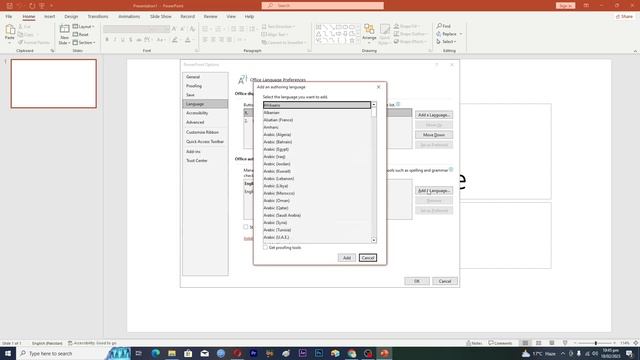Start the Slide Show from the status bar icon
The image size is (640, 360).
coord(565,343)
